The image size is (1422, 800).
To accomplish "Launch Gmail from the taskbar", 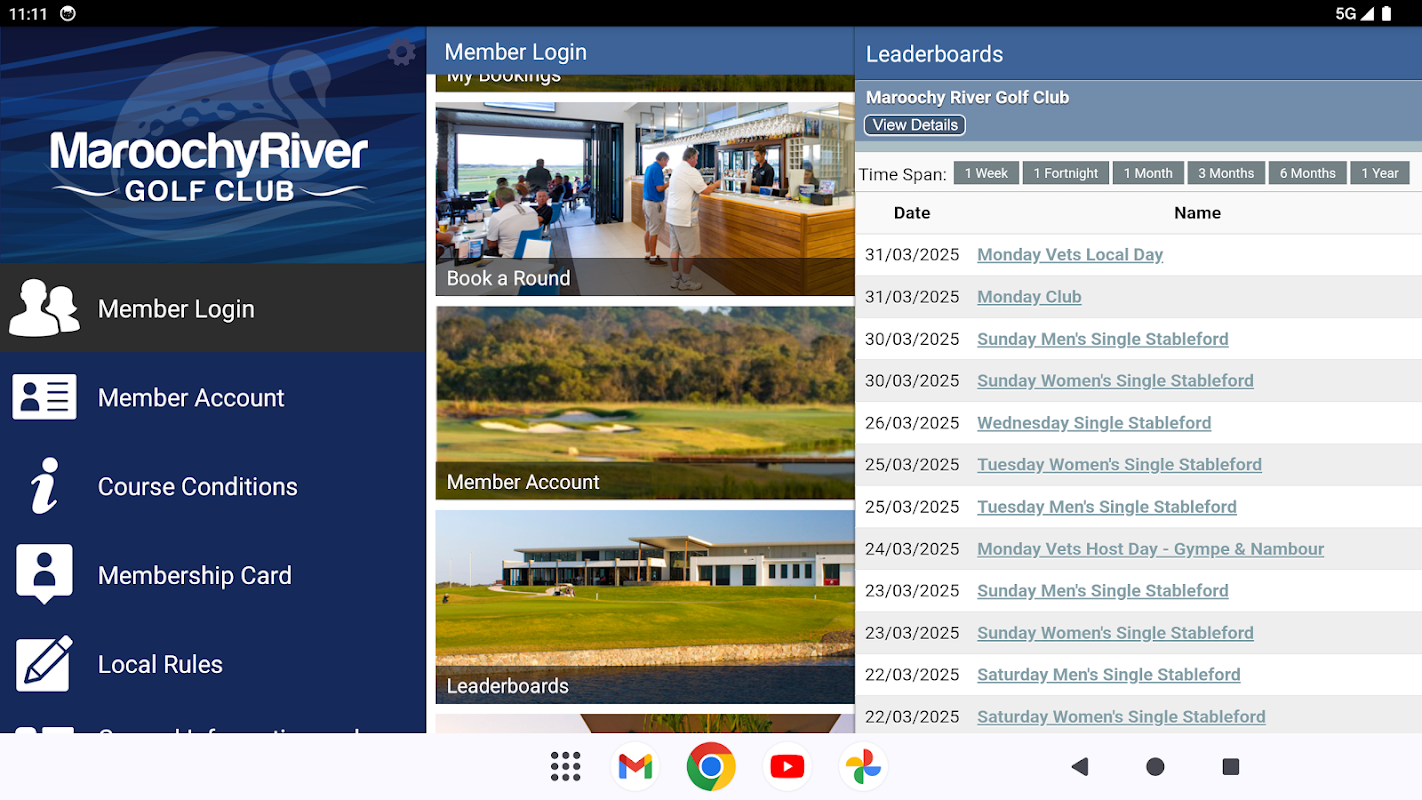I will (636, 767).
